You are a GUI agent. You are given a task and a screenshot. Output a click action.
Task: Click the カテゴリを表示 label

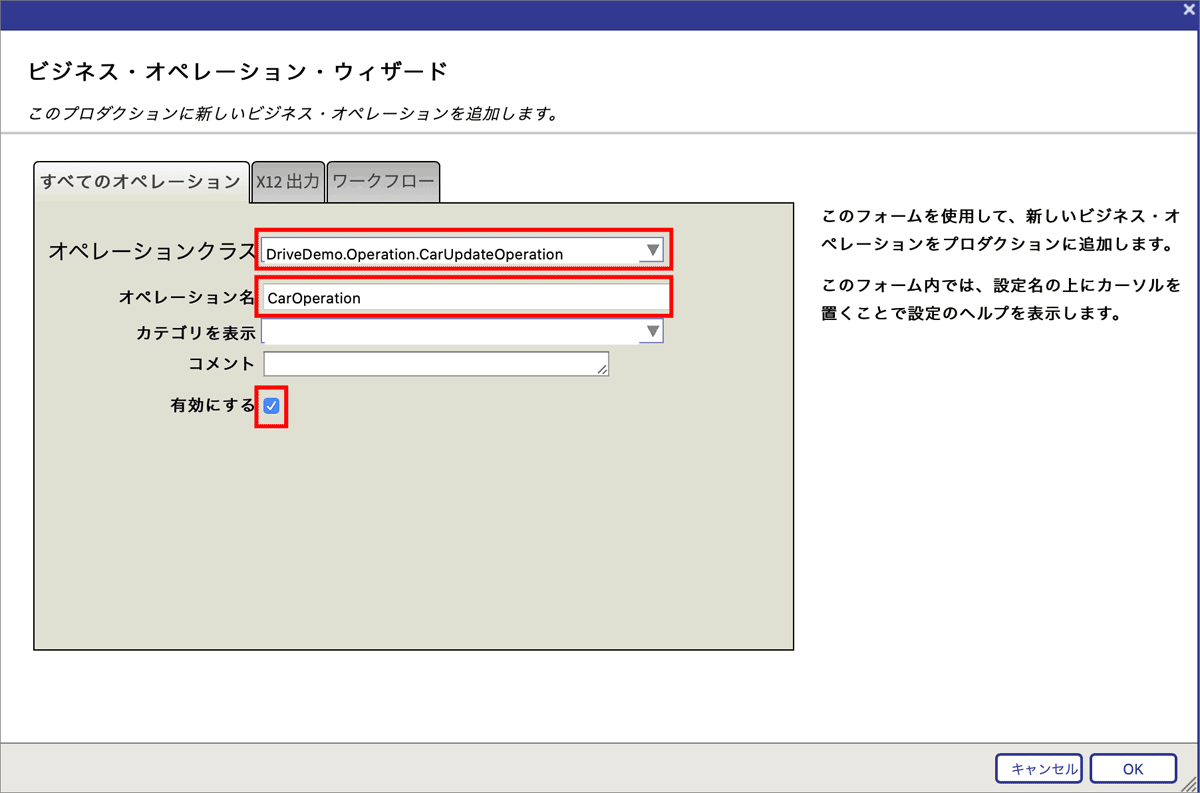196,332
